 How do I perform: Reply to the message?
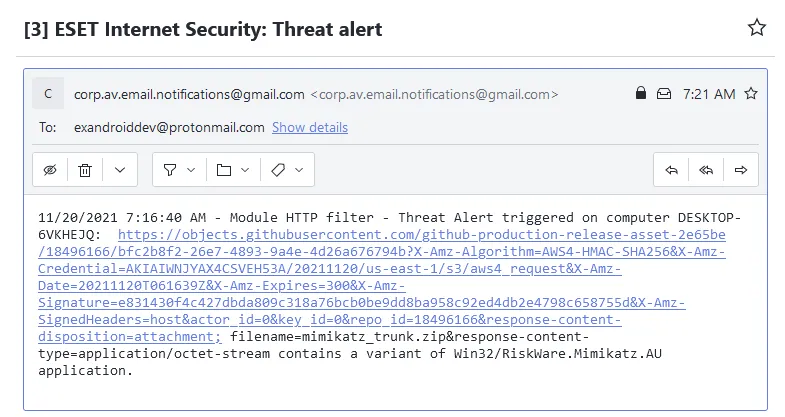click(671, 170)
